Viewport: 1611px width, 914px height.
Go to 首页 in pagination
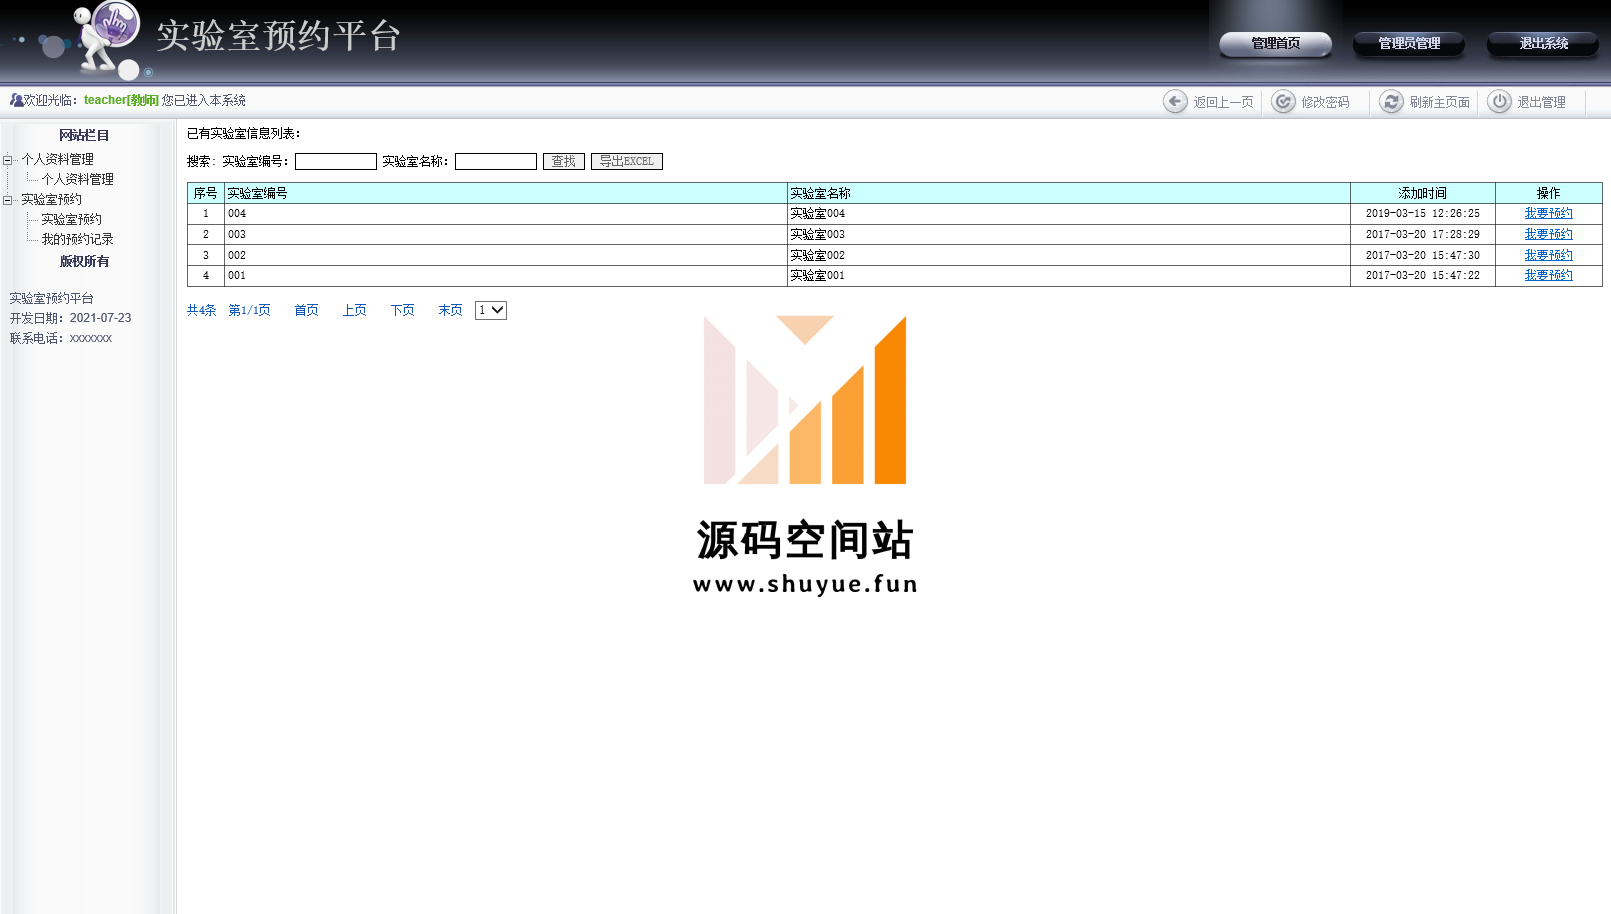[306, 310]
